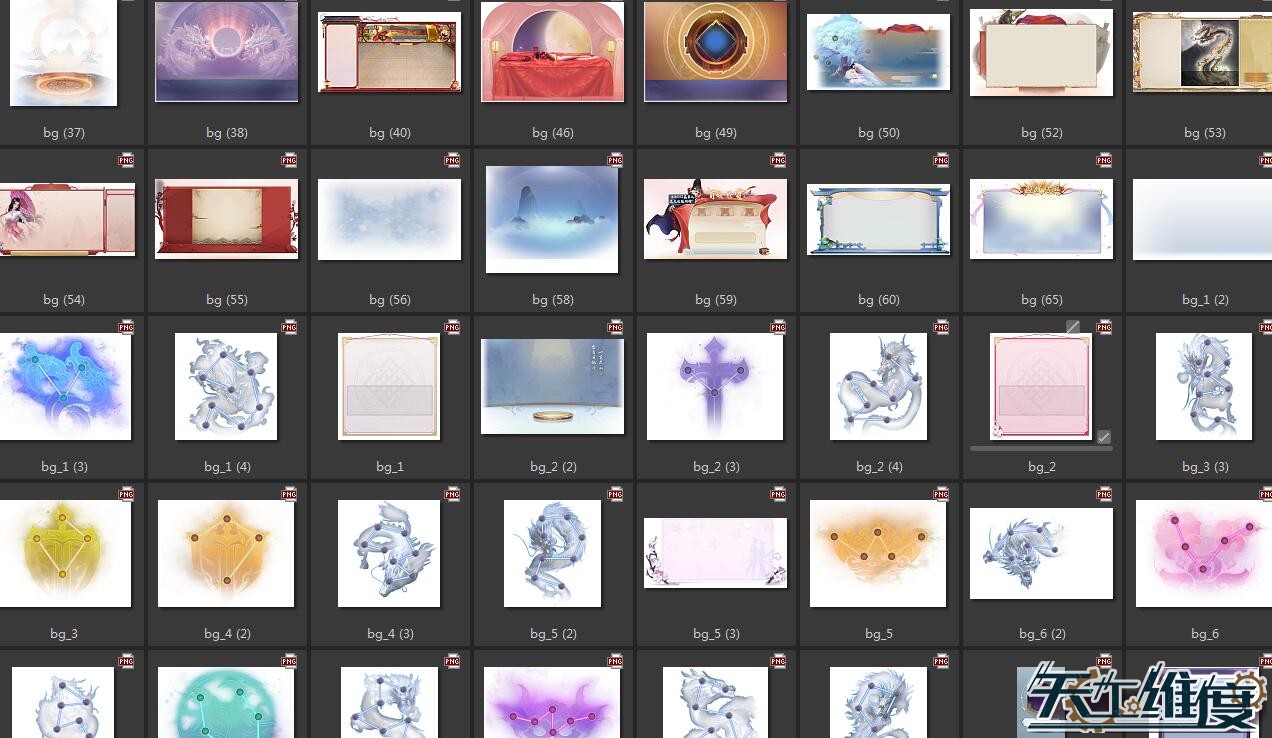Click the PNG icon on bg_2 (3)
The height and width of the screenshot is (738, 1272).
coord(778,327)
